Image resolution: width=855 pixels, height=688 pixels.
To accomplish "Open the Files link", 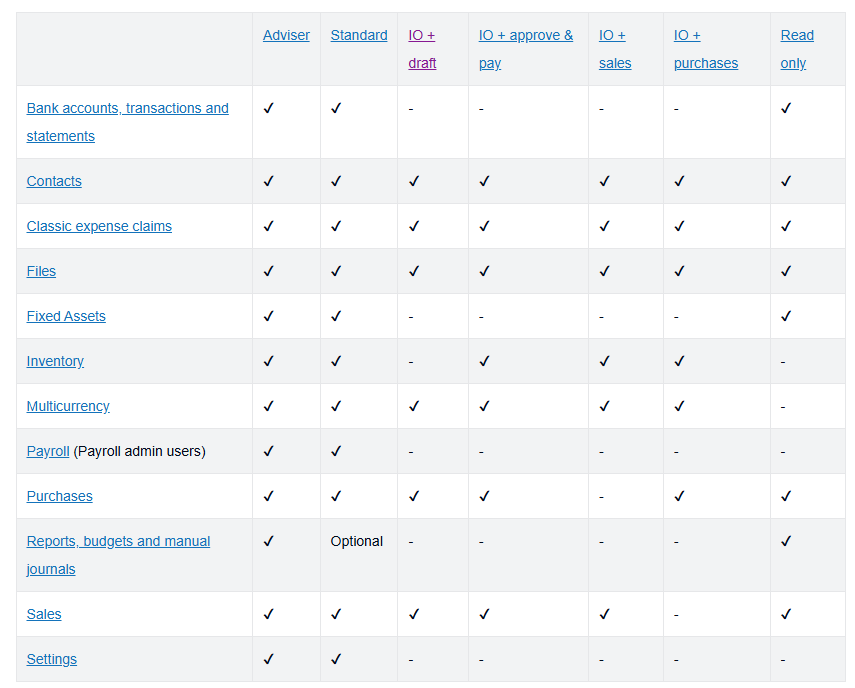I will (x=41, y=271).
